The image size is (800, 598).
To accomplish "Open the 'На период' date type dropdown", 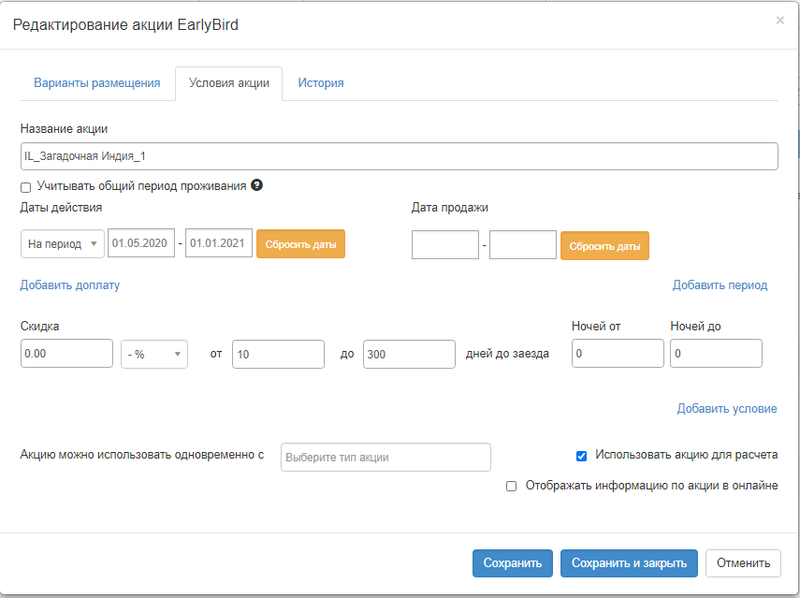I will tap(62, 244).
